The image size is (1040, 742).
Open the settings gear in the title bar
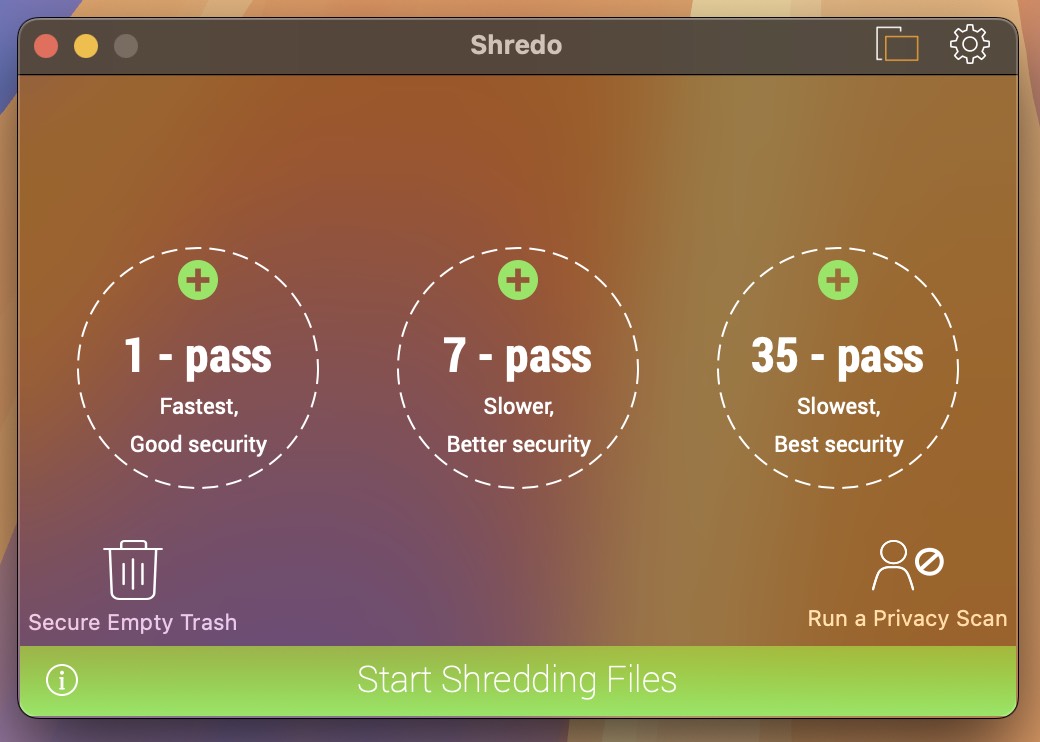[970, 44]
